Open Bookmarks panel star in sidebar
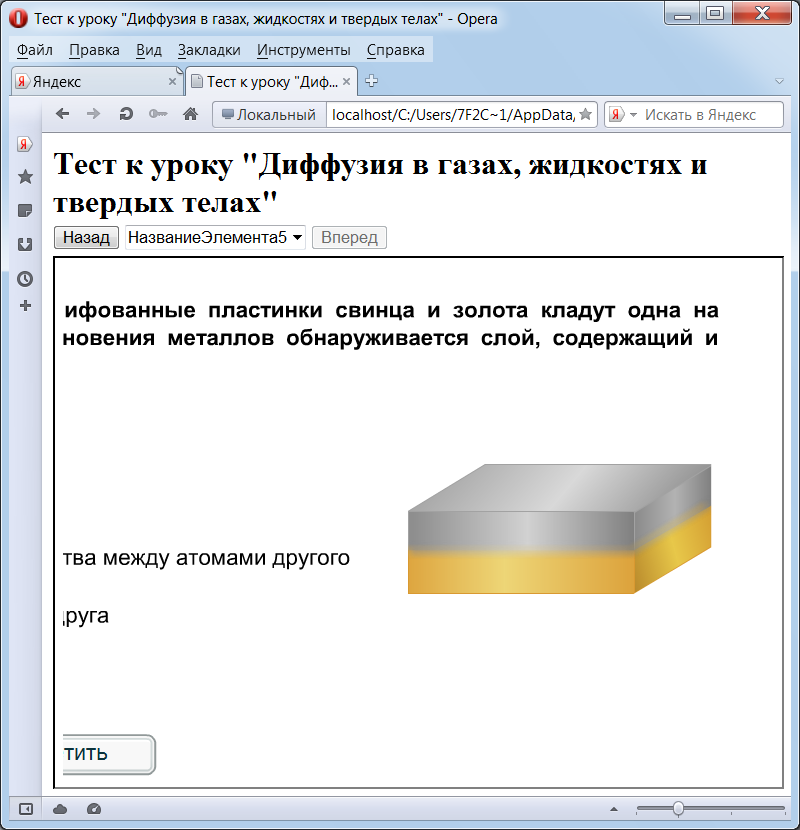Viewport: 800px width, 830px height. pos(25,176)
